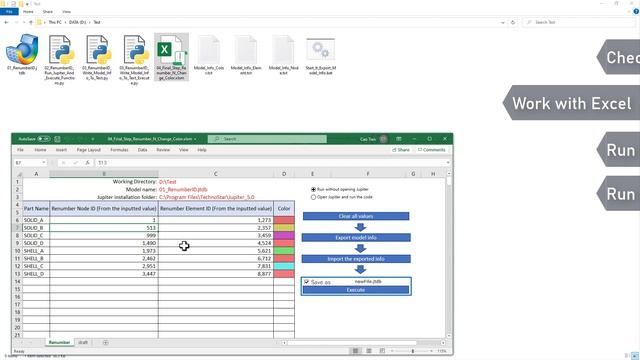Click the Insert Function fx icon
Image resolution: width=640 pixels, height=360 pixels.
pyautogui.click(x=87, y=162)
